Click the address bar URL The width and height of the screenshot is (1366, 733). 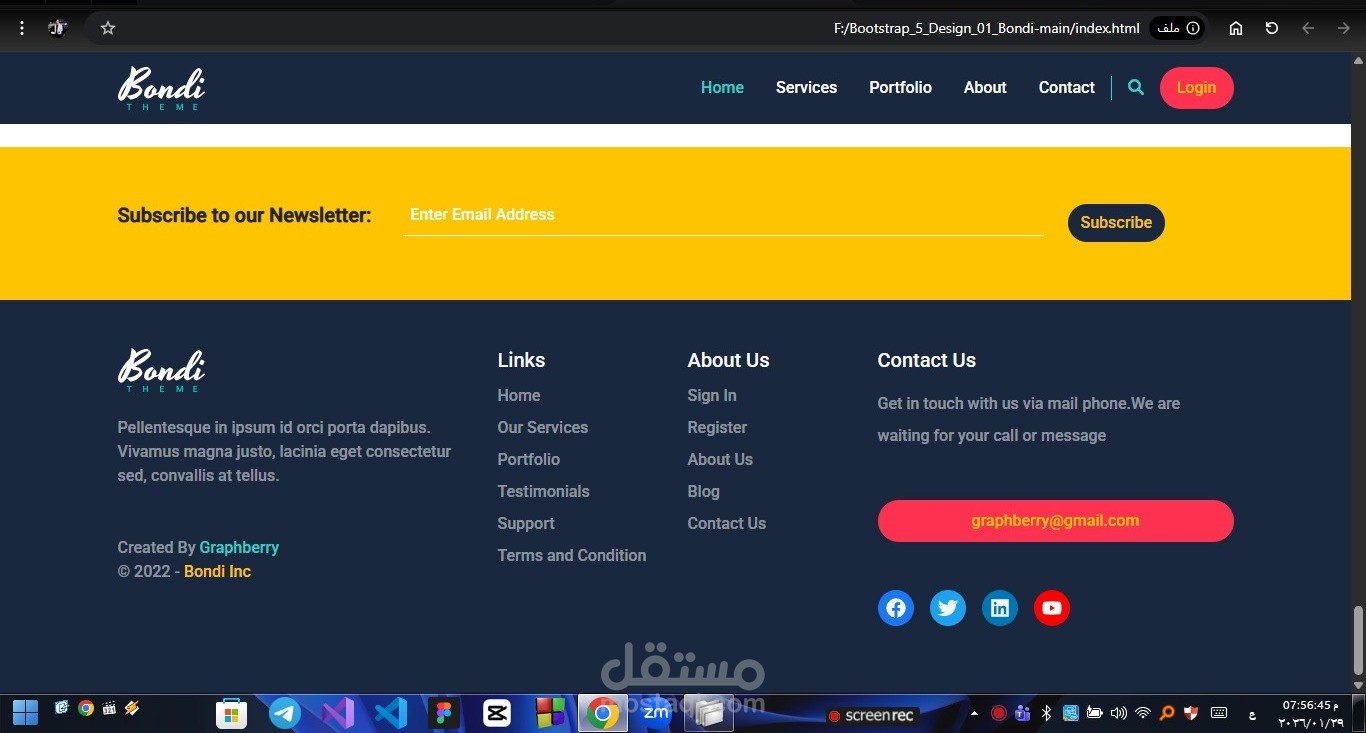pos(986,28)
